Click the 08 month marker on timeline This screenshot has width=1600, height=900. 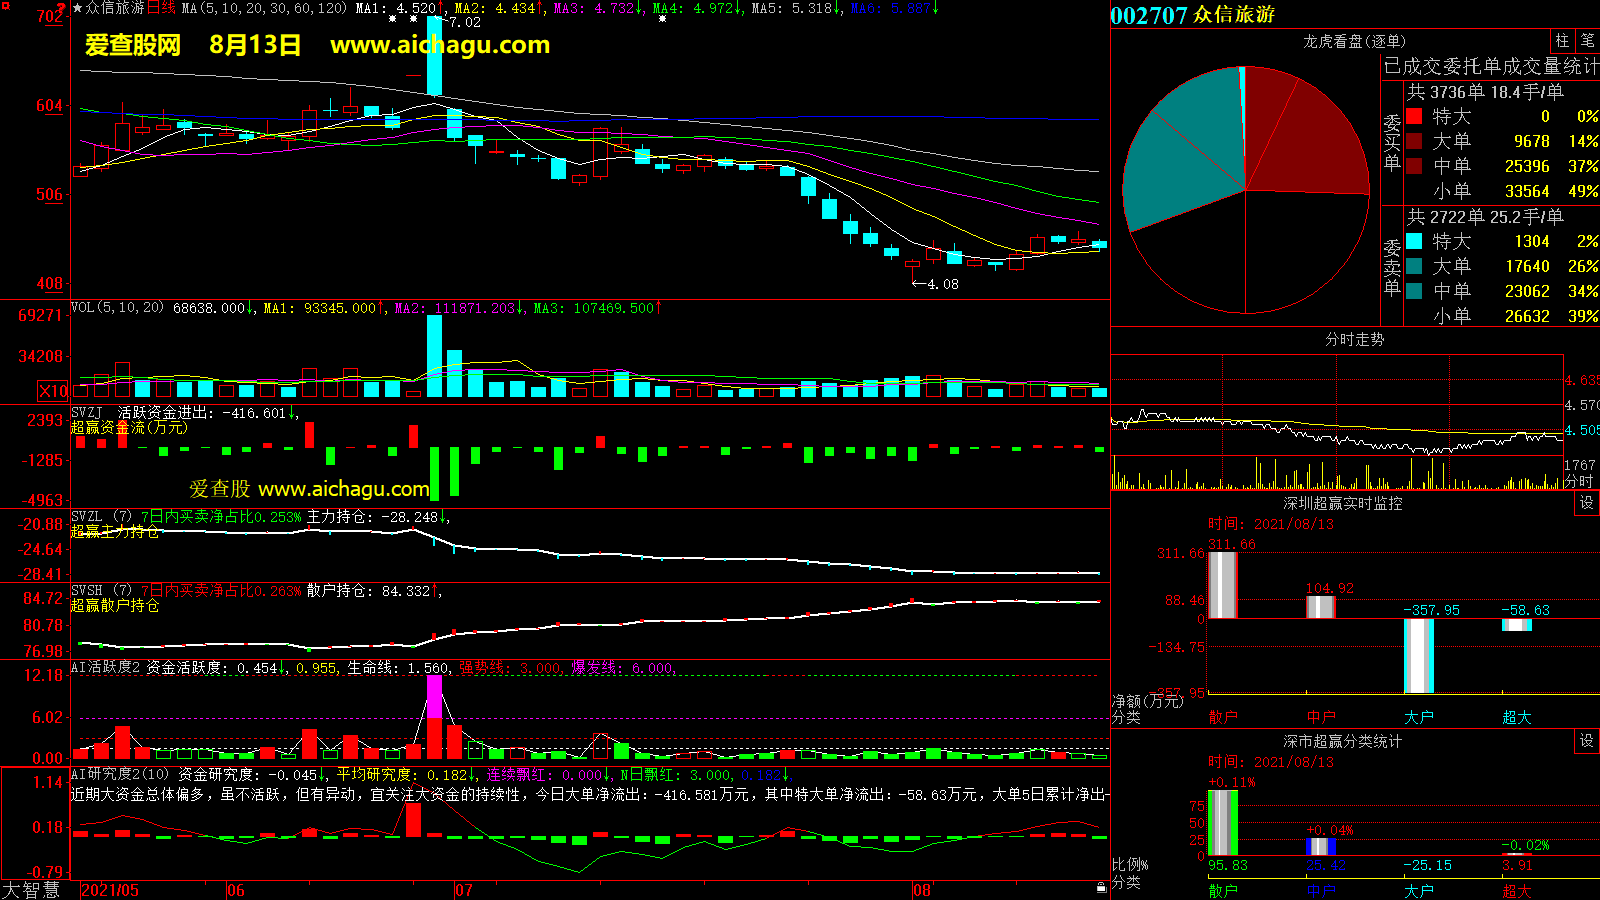point(922,890)
